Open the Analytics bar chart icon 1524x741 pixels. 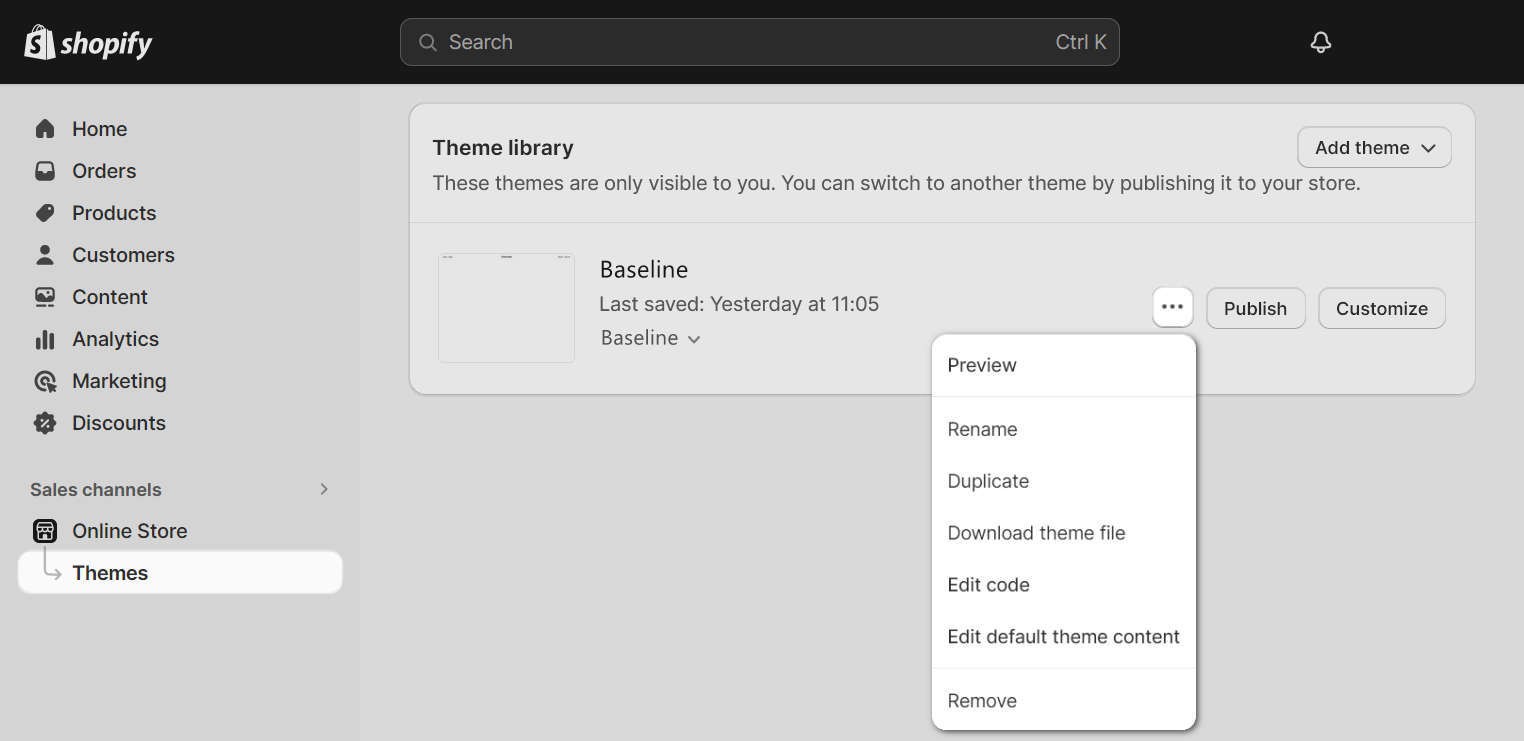pyautogui.click(x=45, y=338)
